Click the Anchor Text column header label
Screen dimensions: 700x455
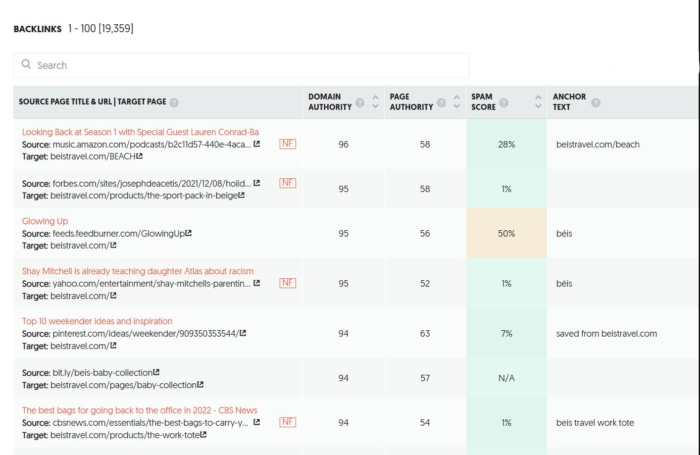[x=569, y=102]
